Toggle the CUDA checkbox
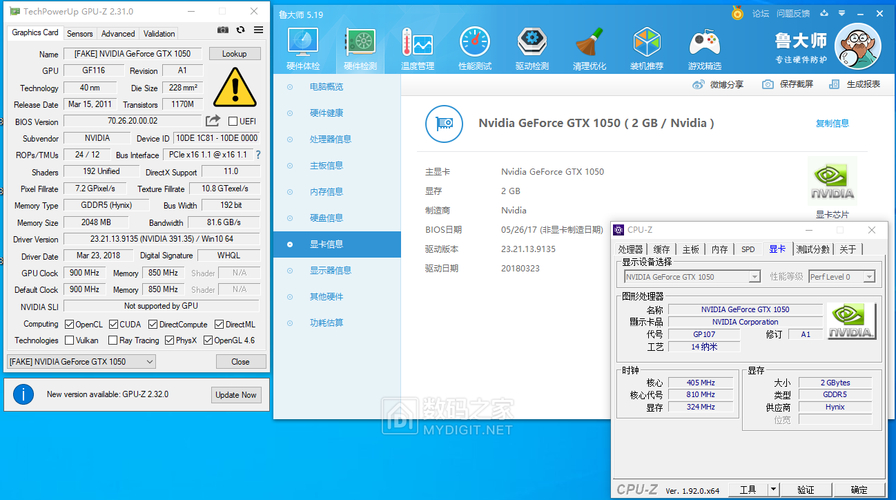 (113, 325)
